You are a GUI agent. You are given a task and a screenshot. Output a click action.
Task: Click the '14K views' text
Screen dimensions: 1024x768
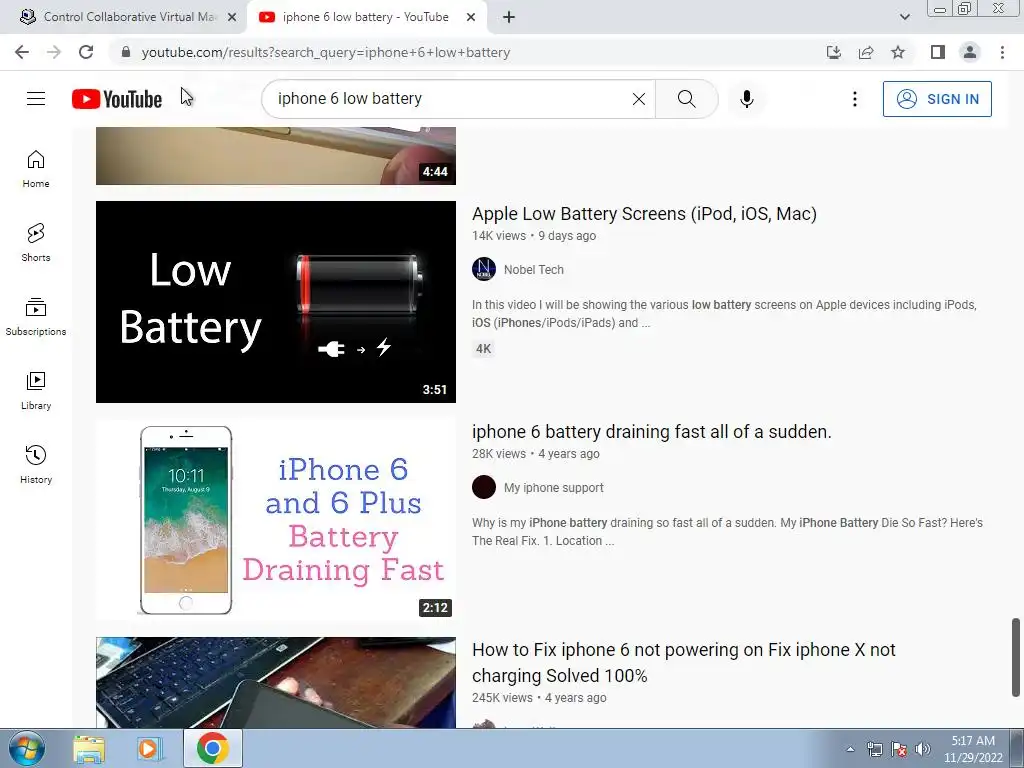coord(499,236)
